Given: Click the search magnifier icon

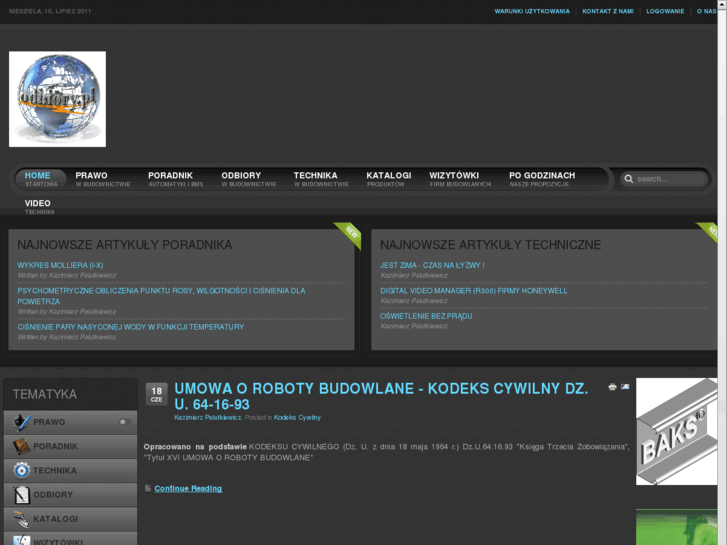Looking at the screenshot, I should (629, 179).
